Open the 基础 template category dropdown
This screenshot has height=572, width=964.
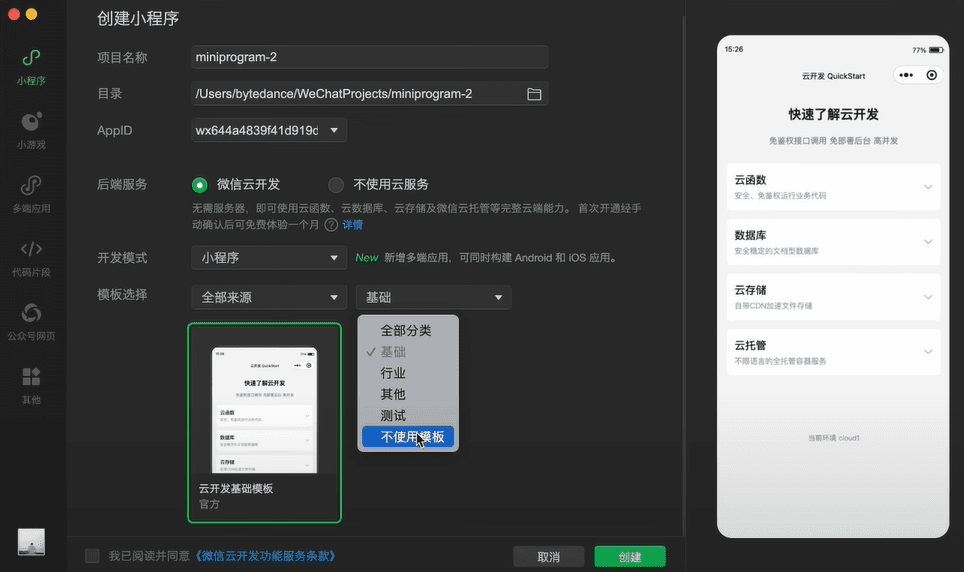433,298
